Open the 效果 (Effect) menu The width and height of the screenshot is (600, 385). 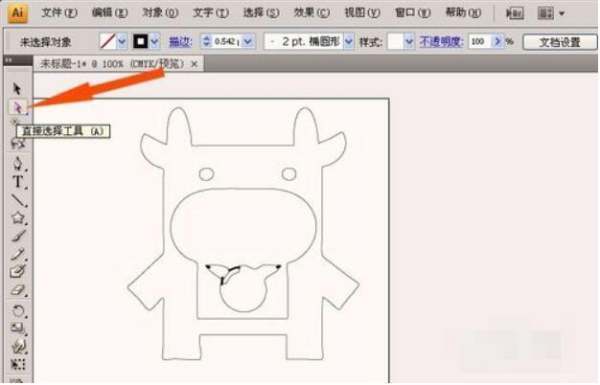[x=311, y=13]
